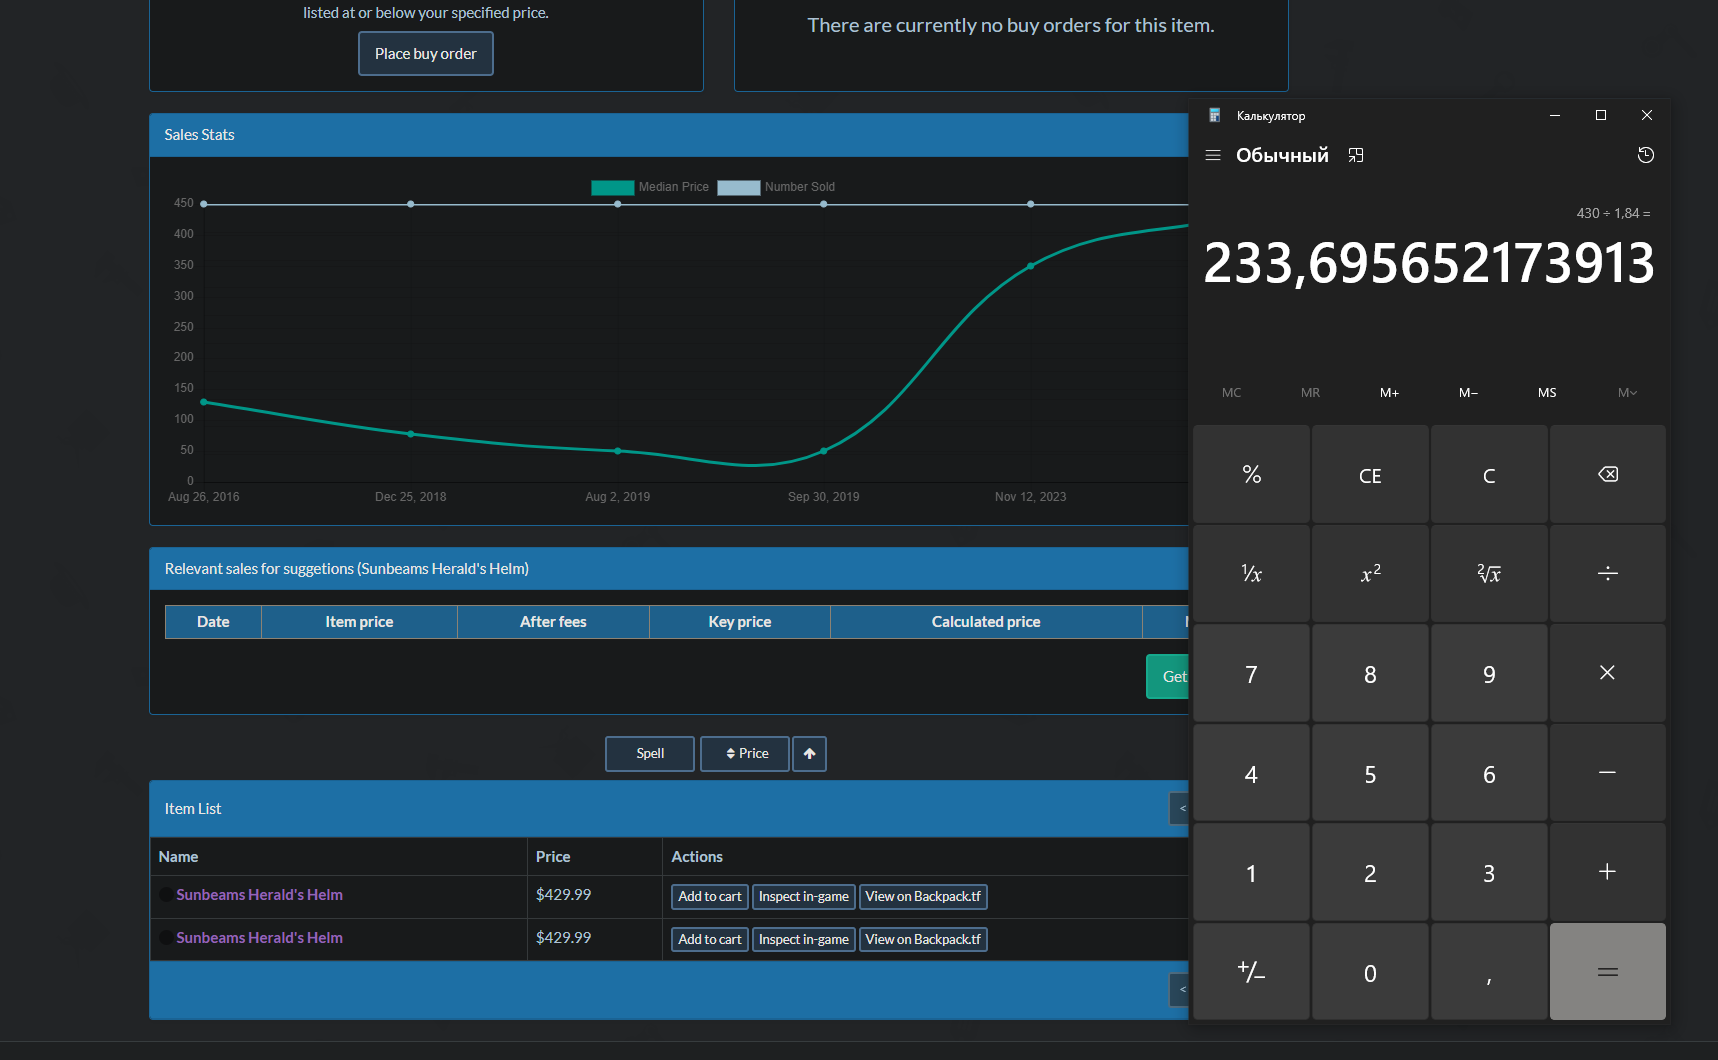Open the calculator history icon
The height and width of the screenshot is (1060, 1718).
[x=1646, y=155]
